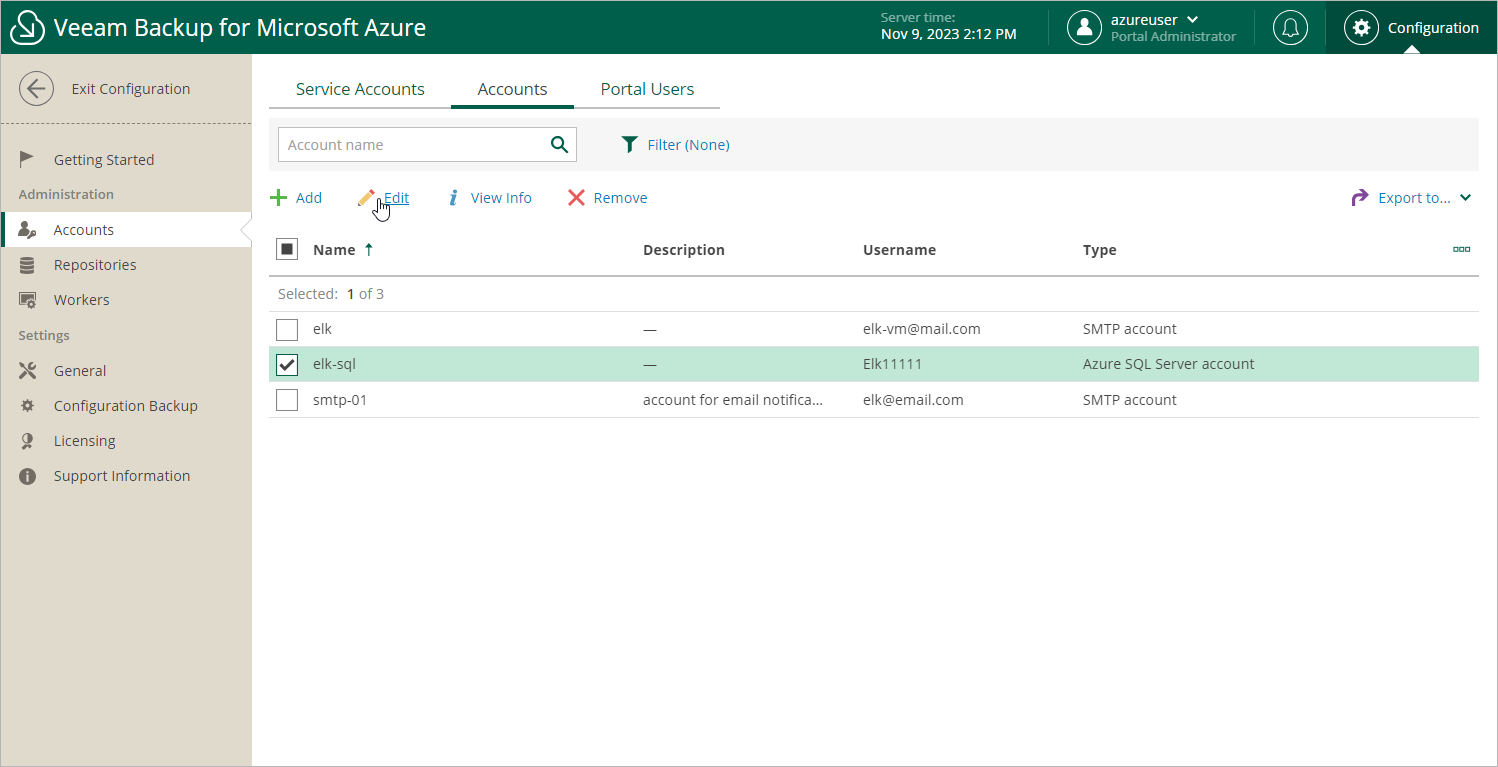Click the Veeam logo icon
The image size is (1498, 767).
[x=28, y=28]
